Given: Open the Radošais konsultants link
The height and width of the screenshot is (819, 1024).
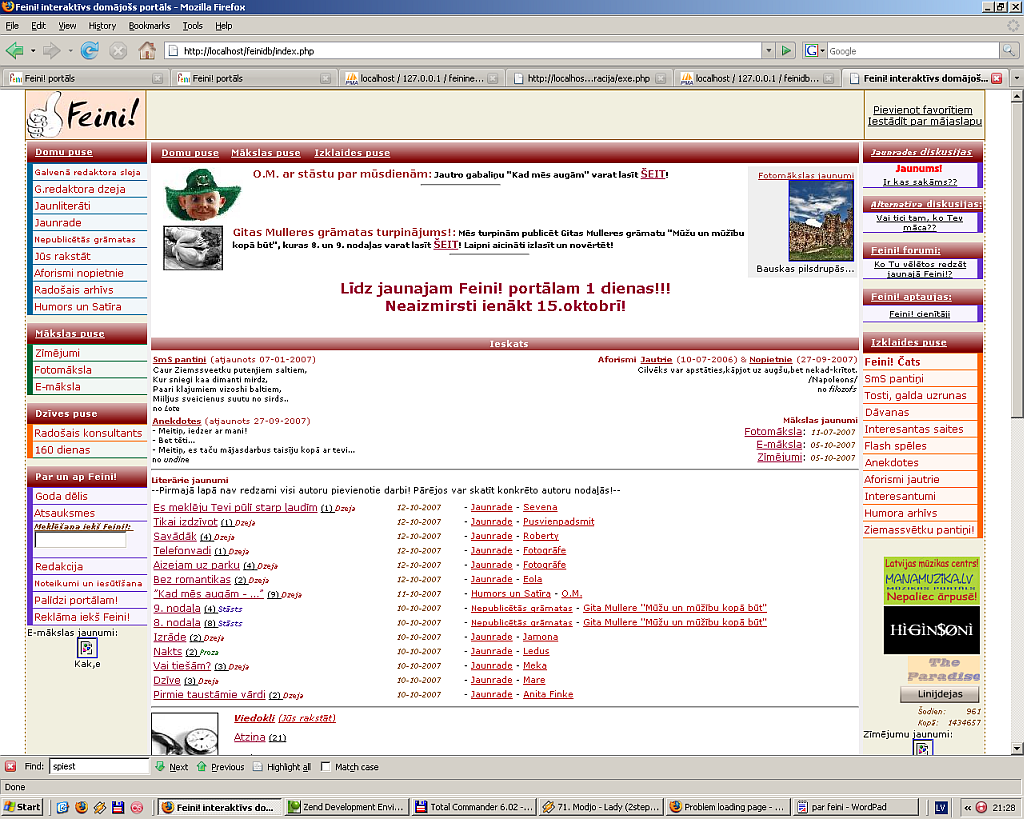Looking at the screenshot, I should (x=88, y=433).
